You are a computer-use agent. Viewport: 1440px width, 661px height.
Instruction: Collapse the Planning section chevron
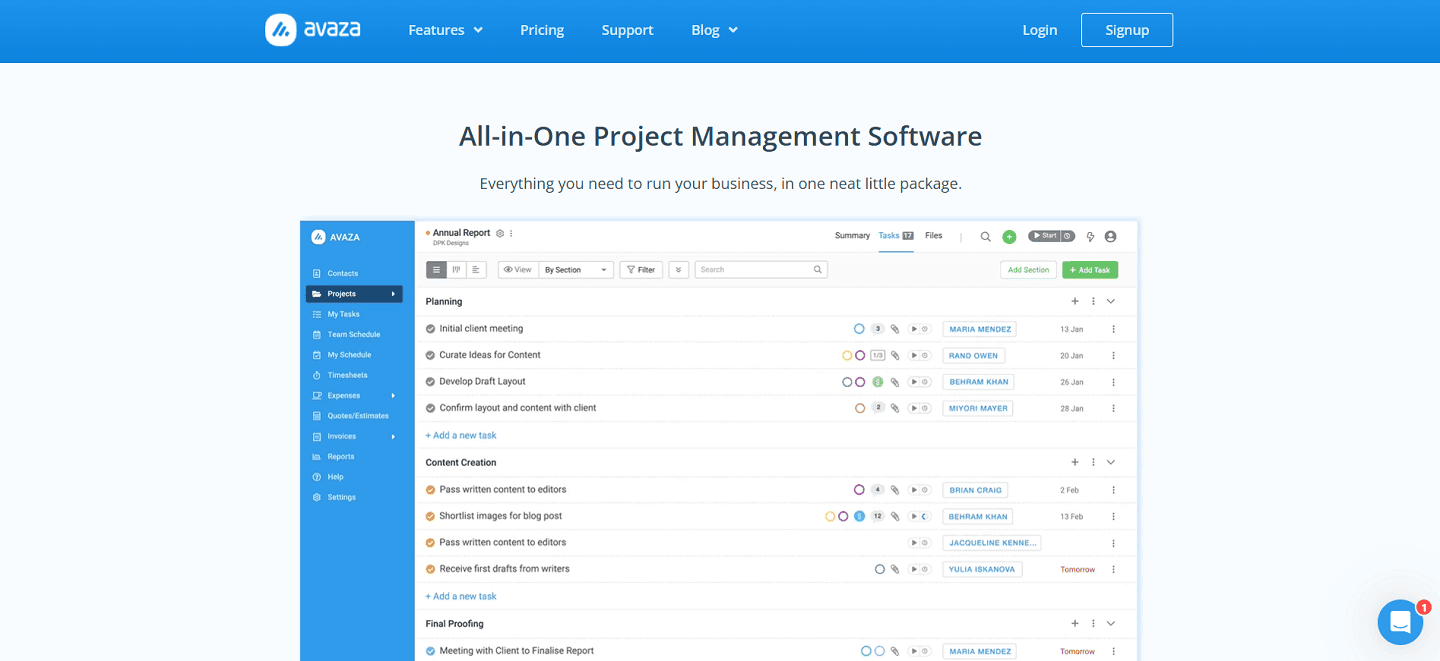(1110, 300)
